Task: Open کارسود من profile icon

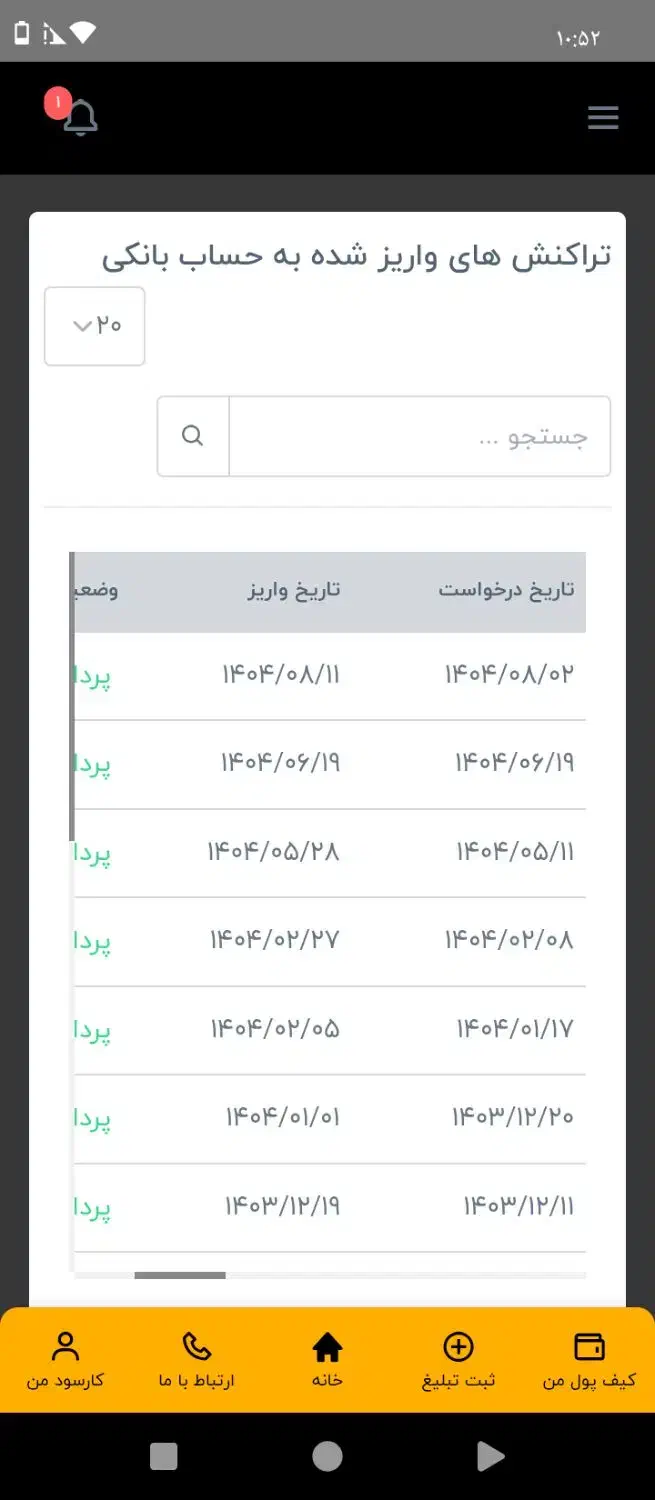Action: pyautogui.click(x=67, y=1345)
